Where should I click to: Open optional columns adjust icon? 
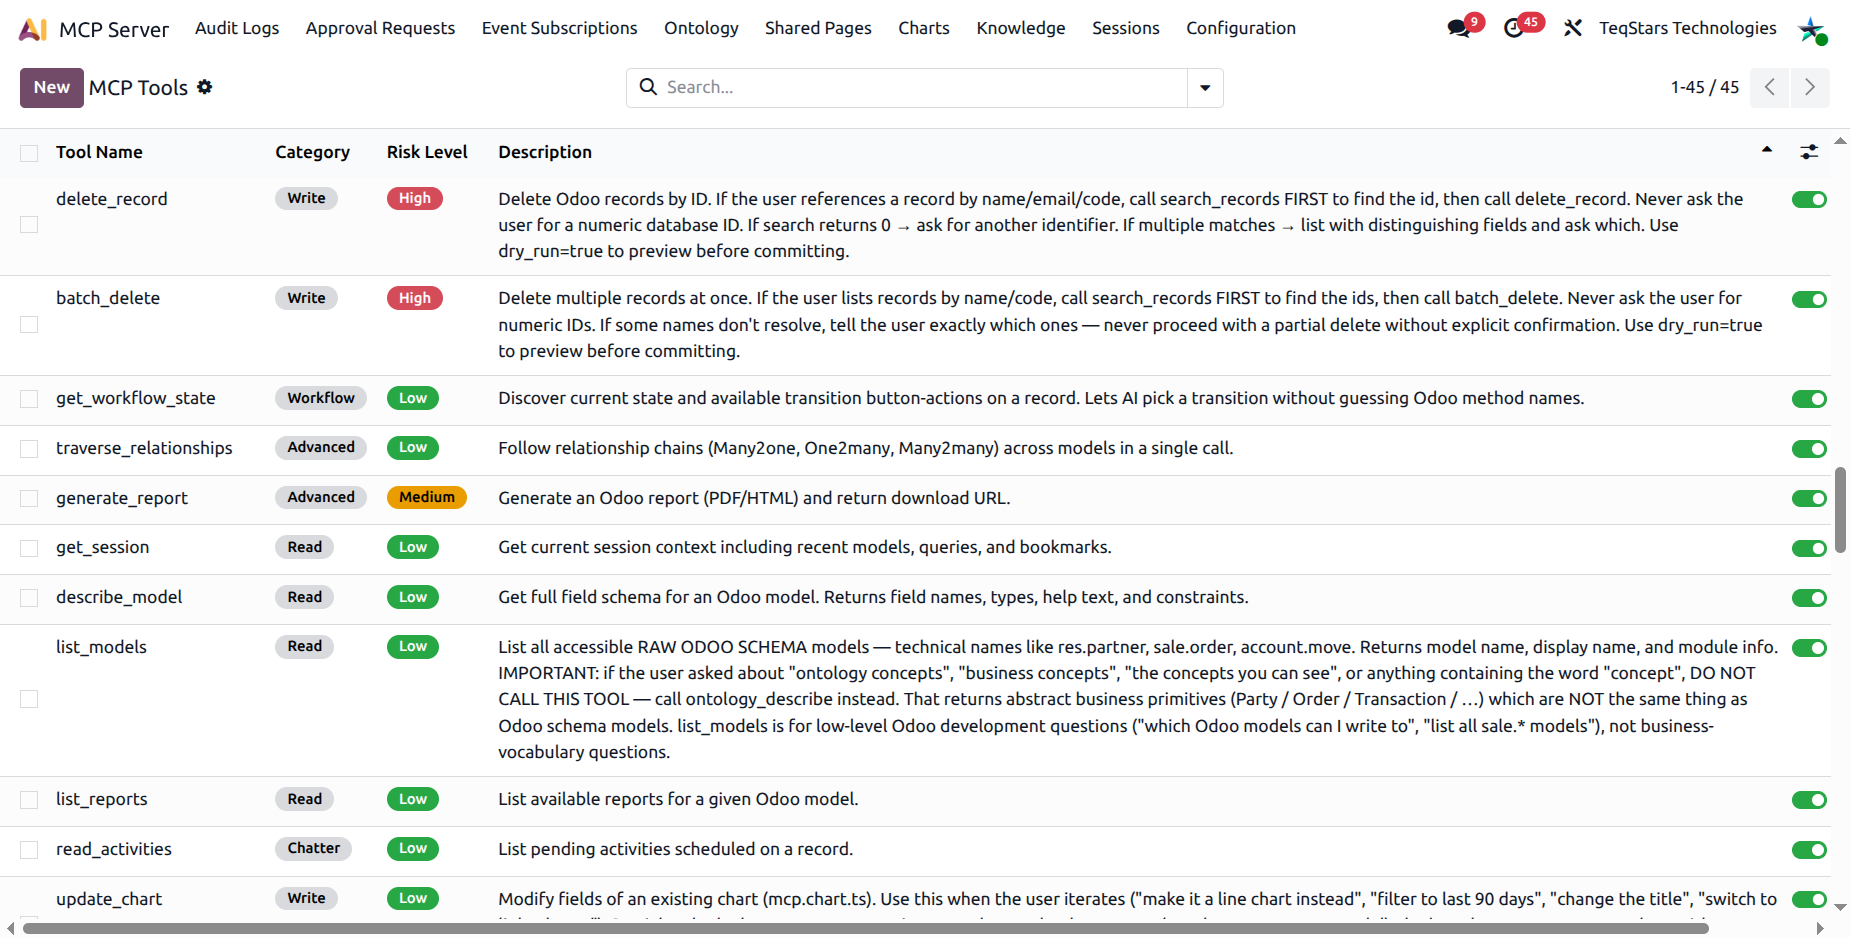point(1809,152)
